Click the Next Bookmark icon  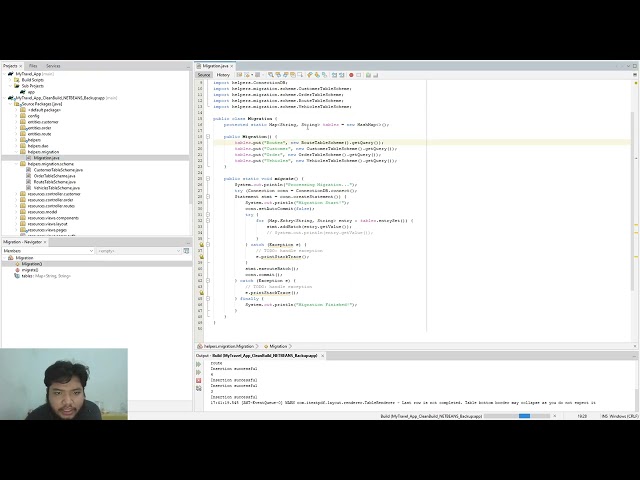click(x=317, y=75)
